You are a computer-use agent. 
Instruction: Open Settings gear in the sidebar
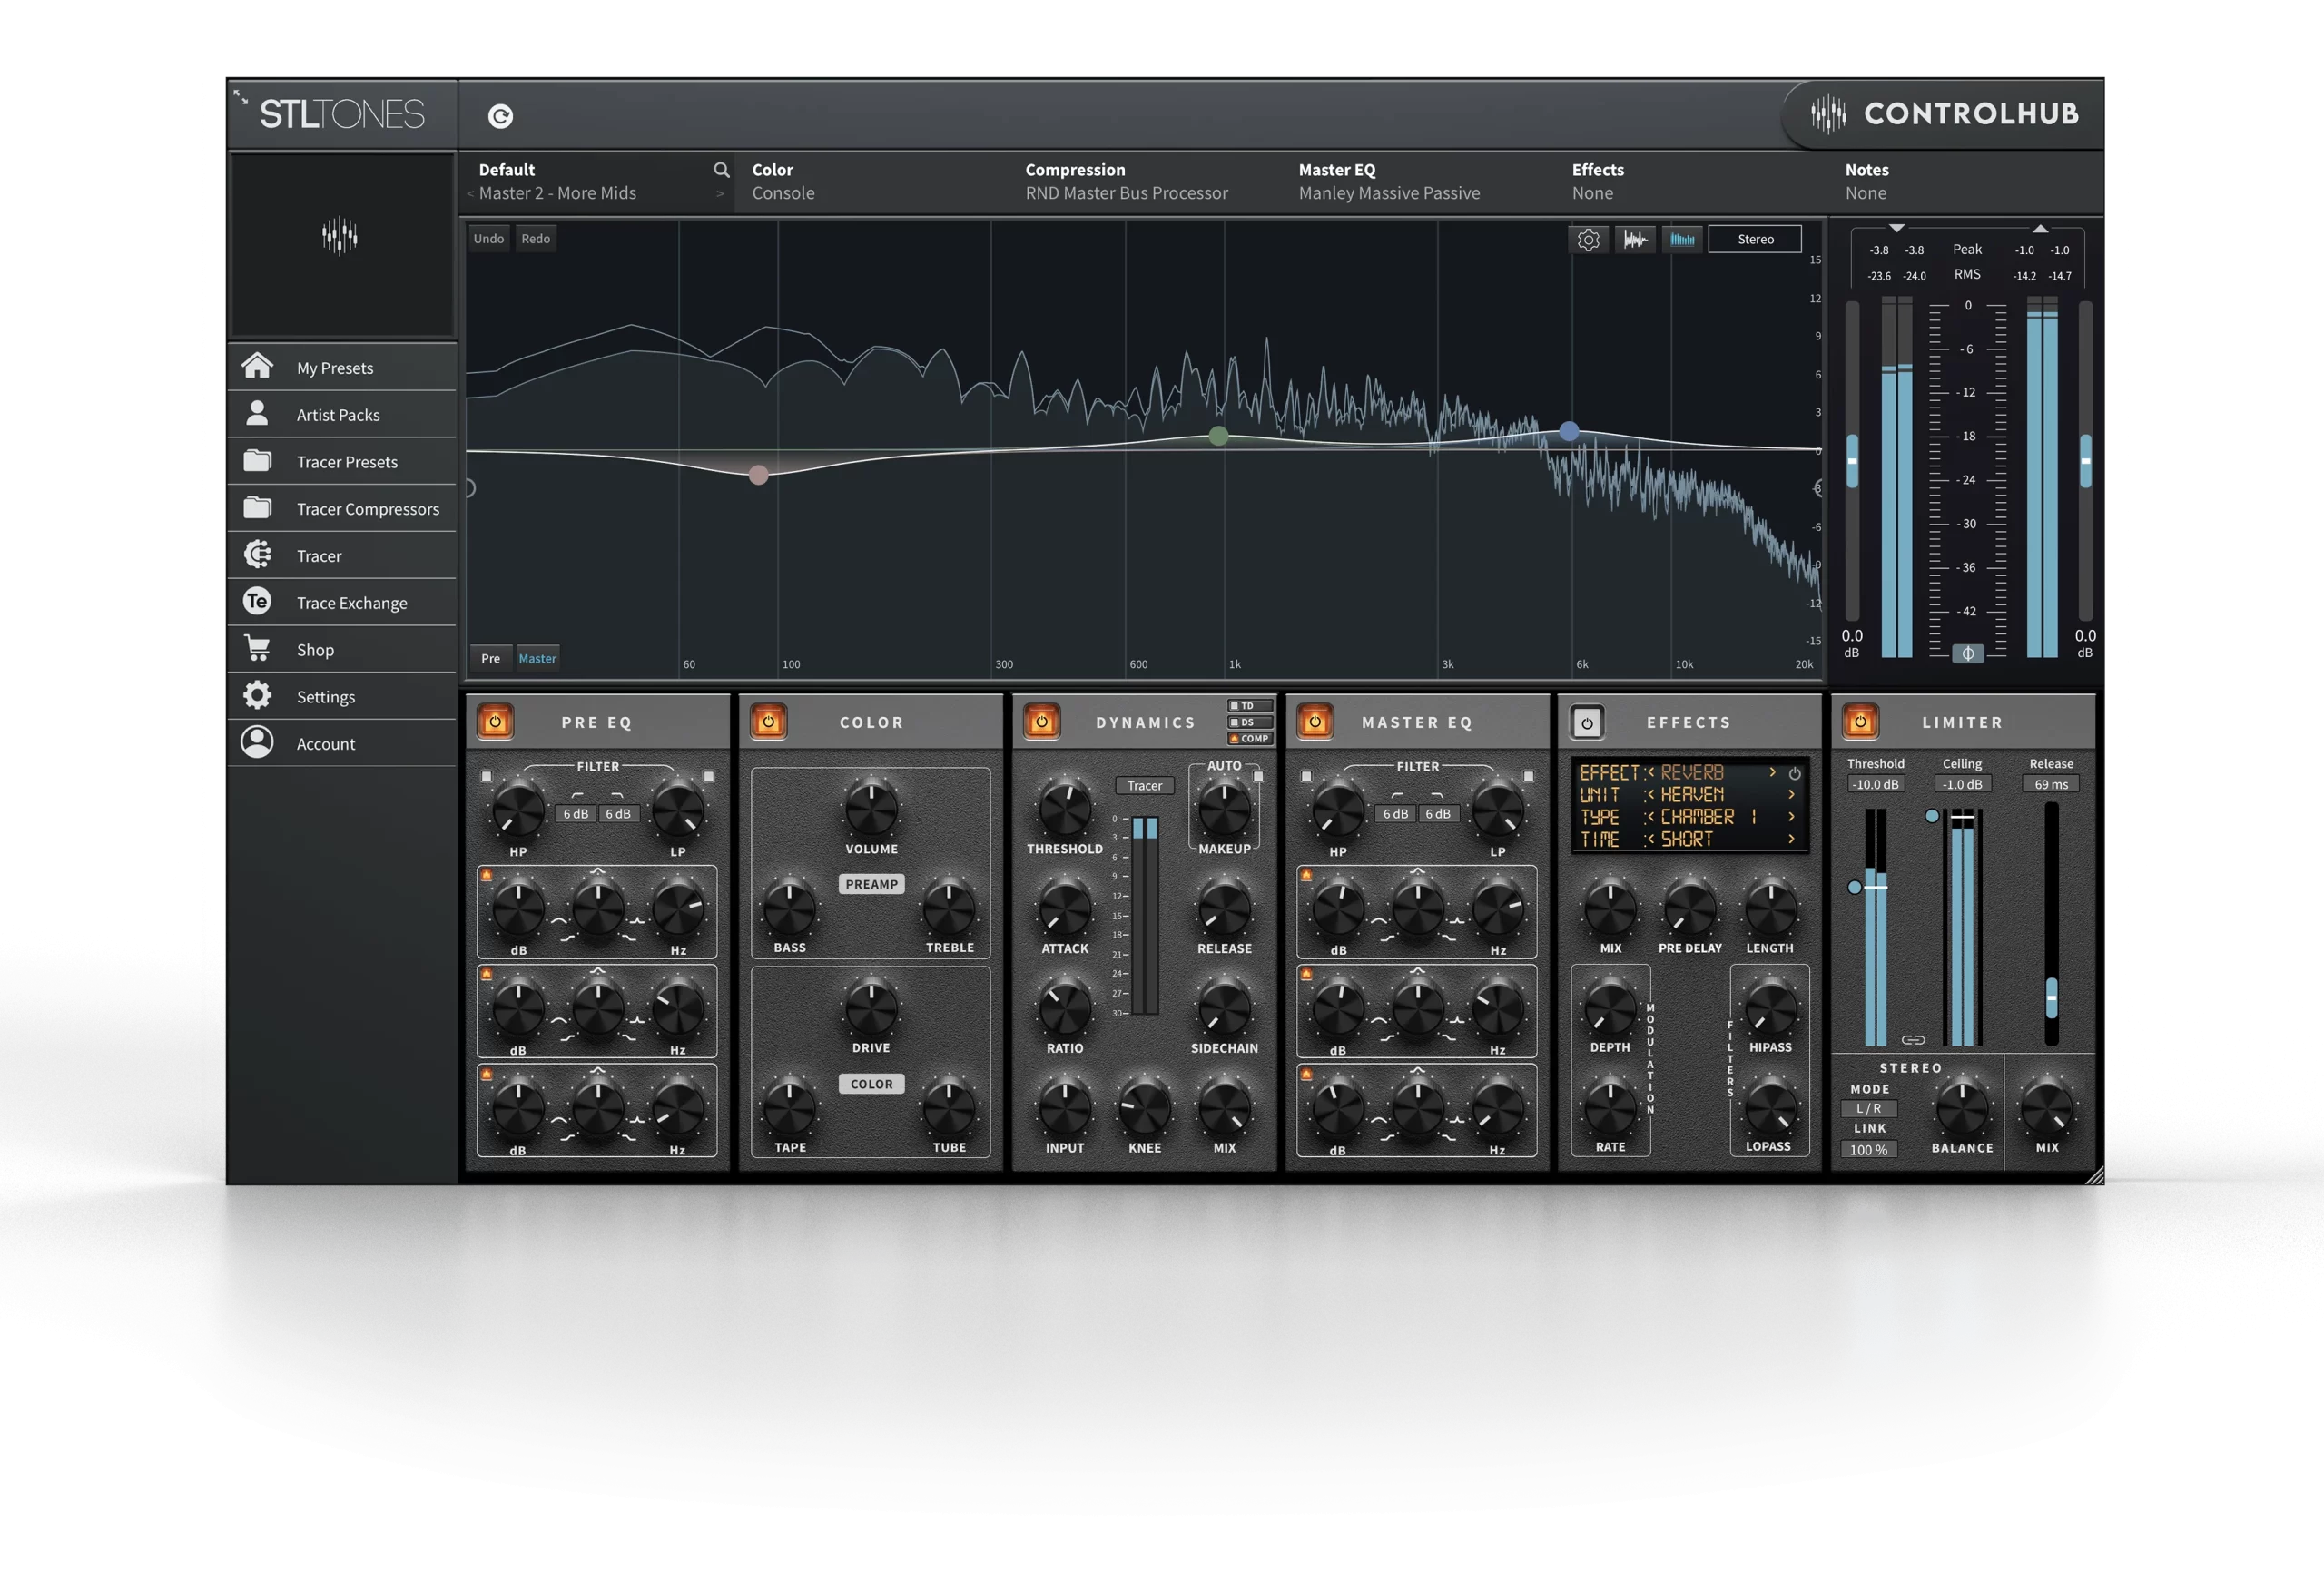pos(257,695)
